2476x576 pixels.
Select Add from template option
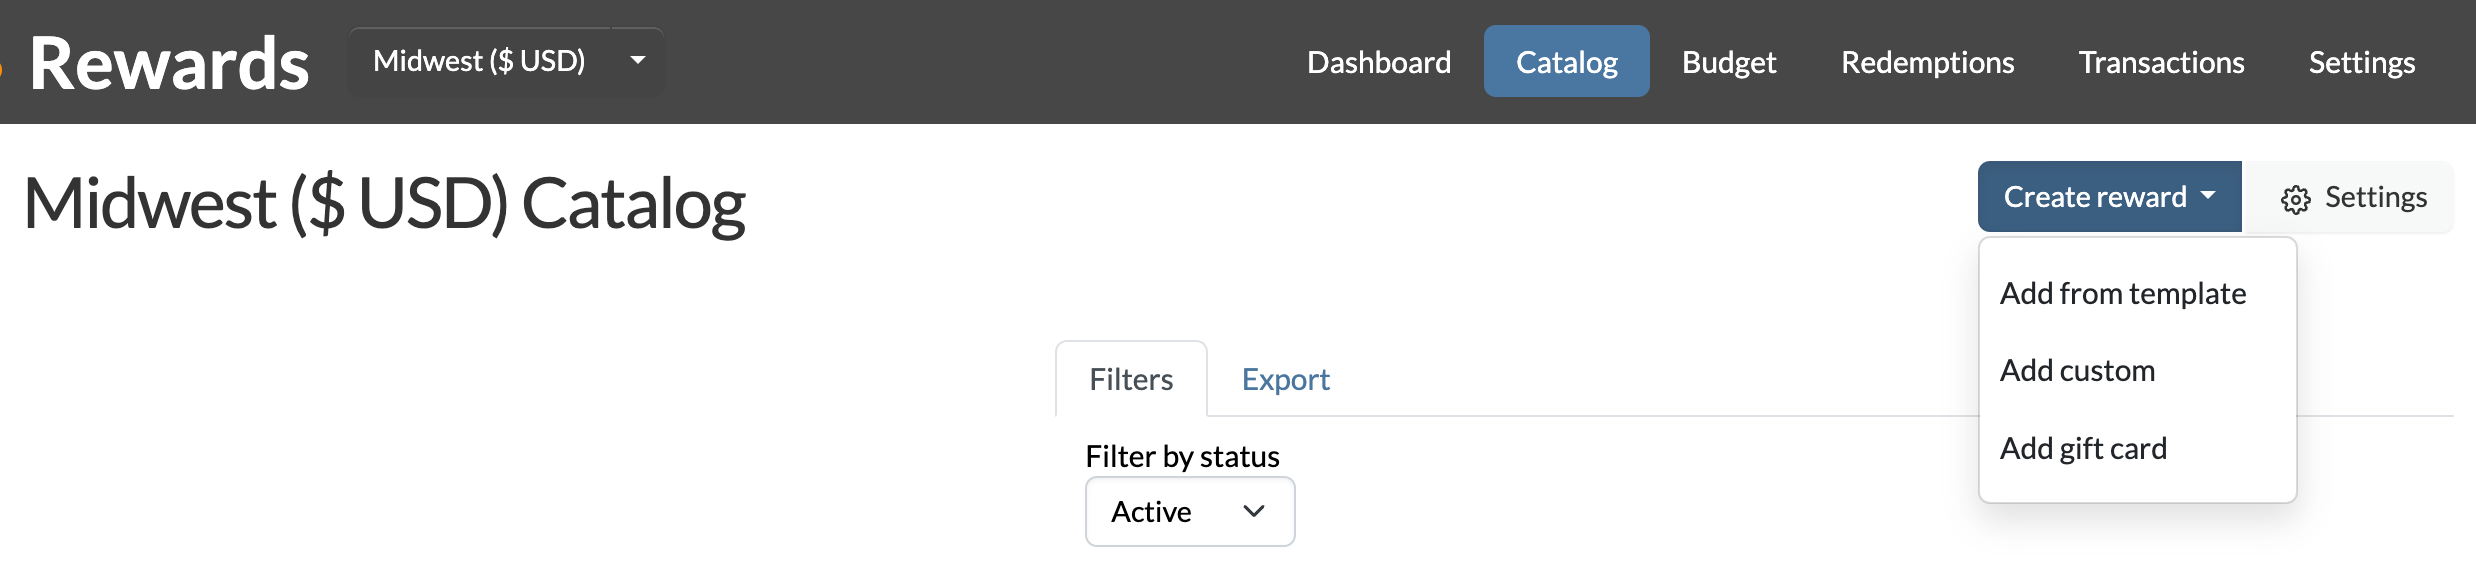click(x=2123, y=293)
